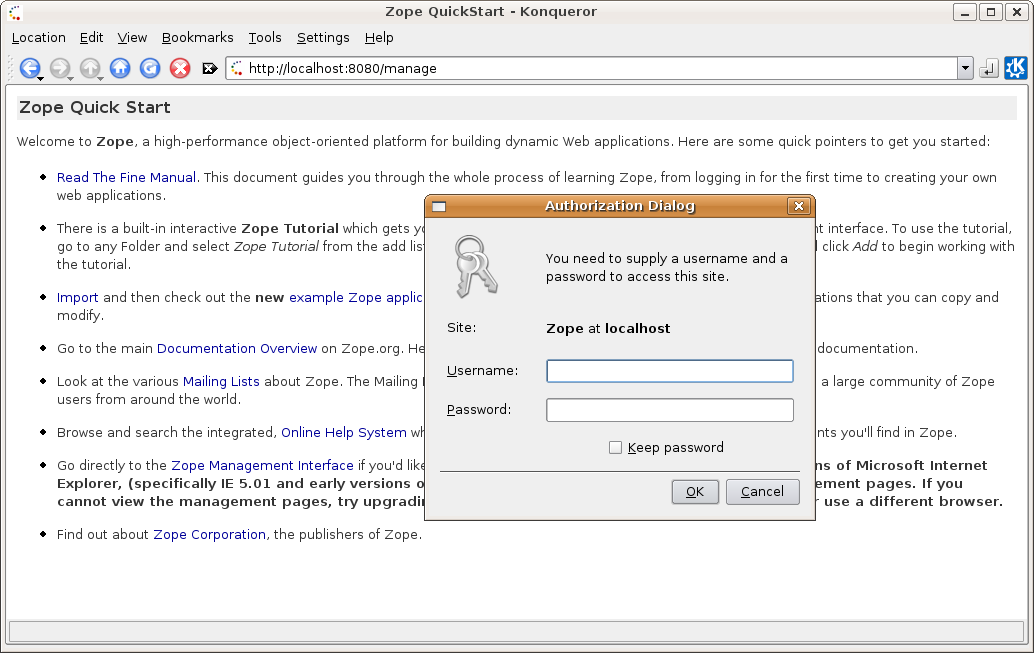Expand the URL location history dropdown

tap(965, 68)
